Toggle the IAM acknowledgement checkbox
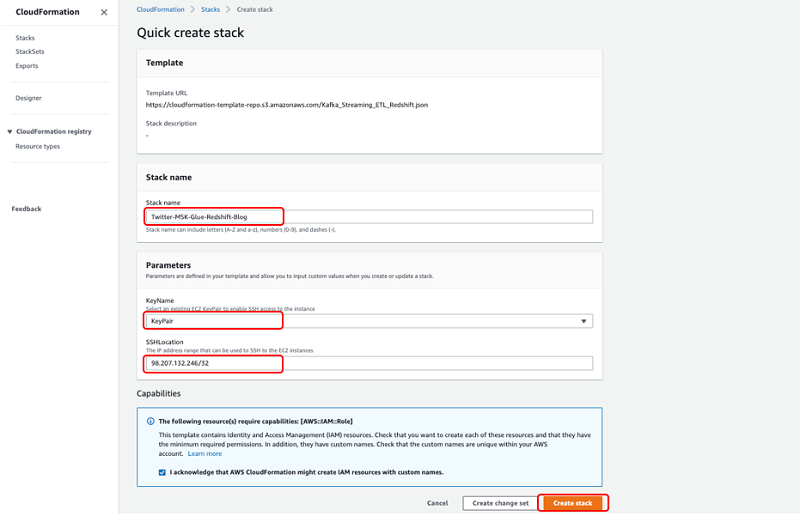Image resolution: width=800 pixels, height=516 pixels. click(x=162, y=473)
